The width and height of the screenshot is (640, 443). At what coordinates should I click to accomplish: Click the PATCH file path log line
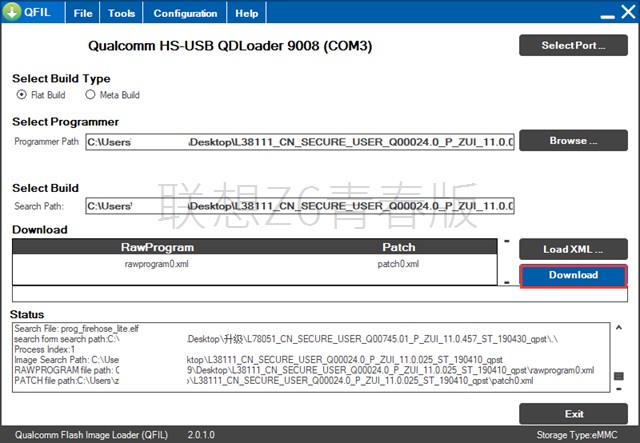coord(273,381)
